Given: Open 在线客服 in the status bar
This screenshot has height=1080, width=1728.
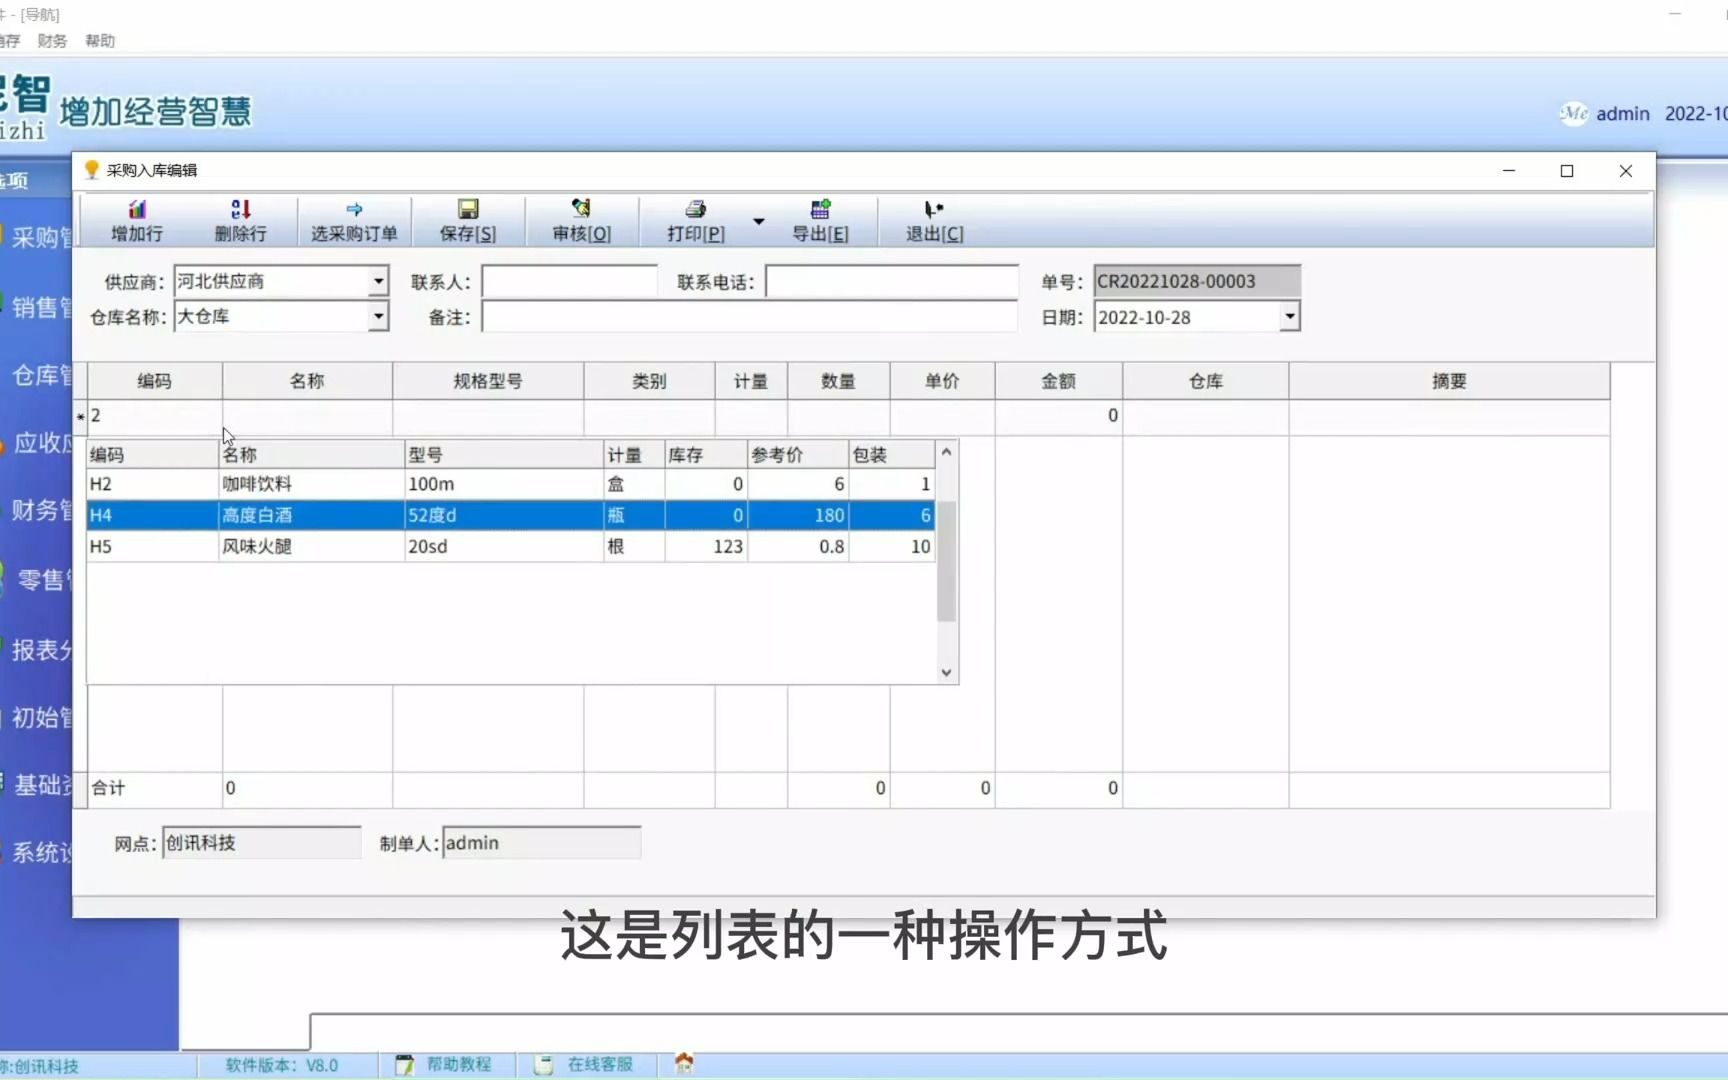Looking at the screenshot, I should tap(600, 1064).
